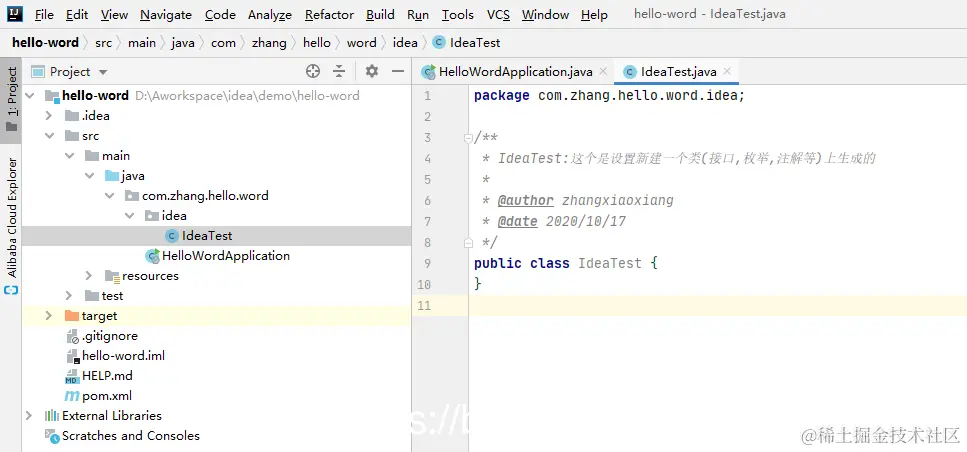Collapse the idea package arrow
This screenshot has height=452, width=967.
pyautogui.click(x=130, y=216)
